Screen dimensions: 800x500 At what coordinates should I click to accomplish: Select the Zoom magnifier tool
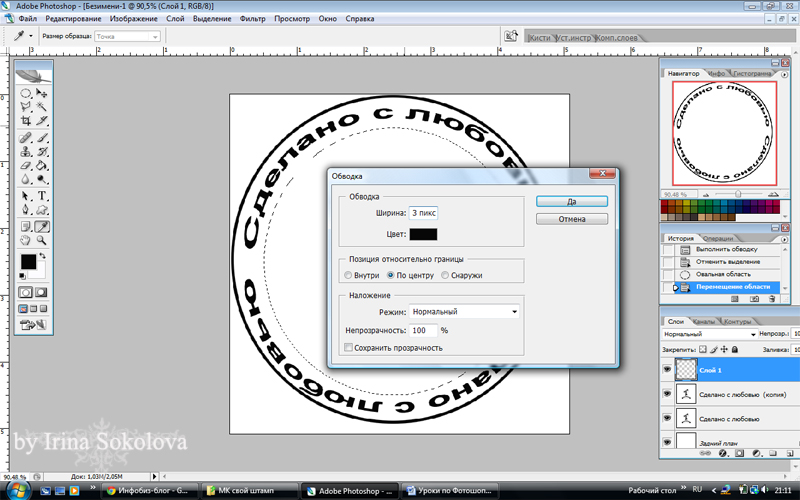[42, 240]
